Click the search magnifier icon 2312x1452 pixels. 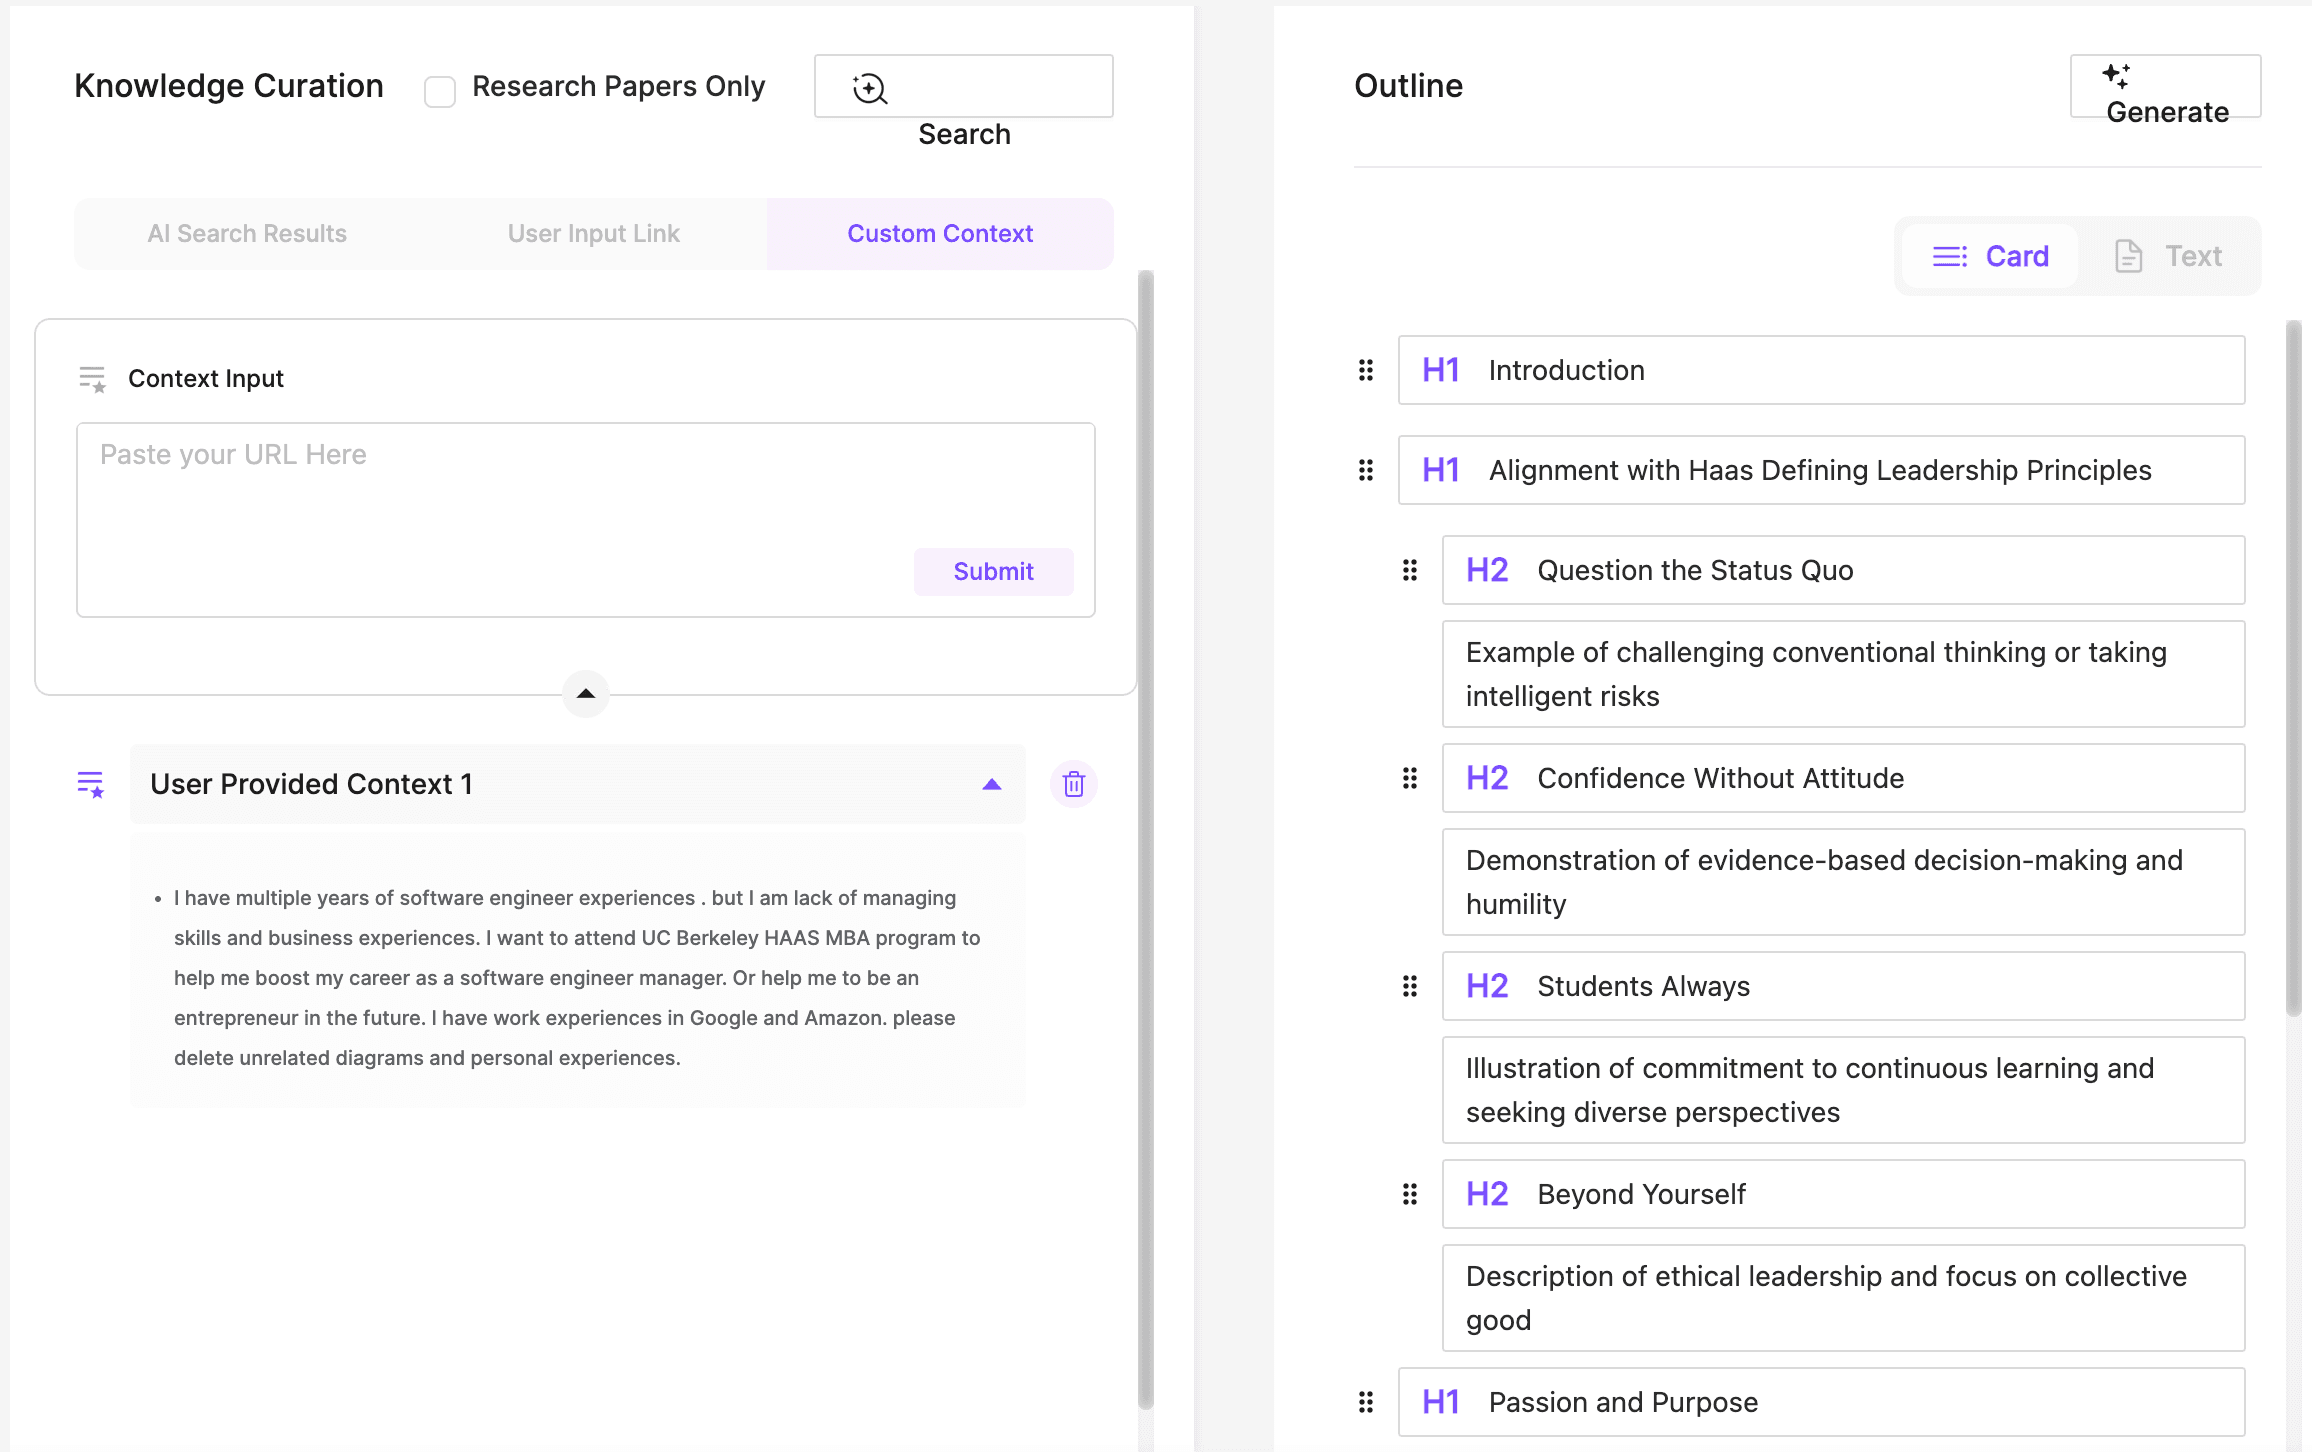869,88
